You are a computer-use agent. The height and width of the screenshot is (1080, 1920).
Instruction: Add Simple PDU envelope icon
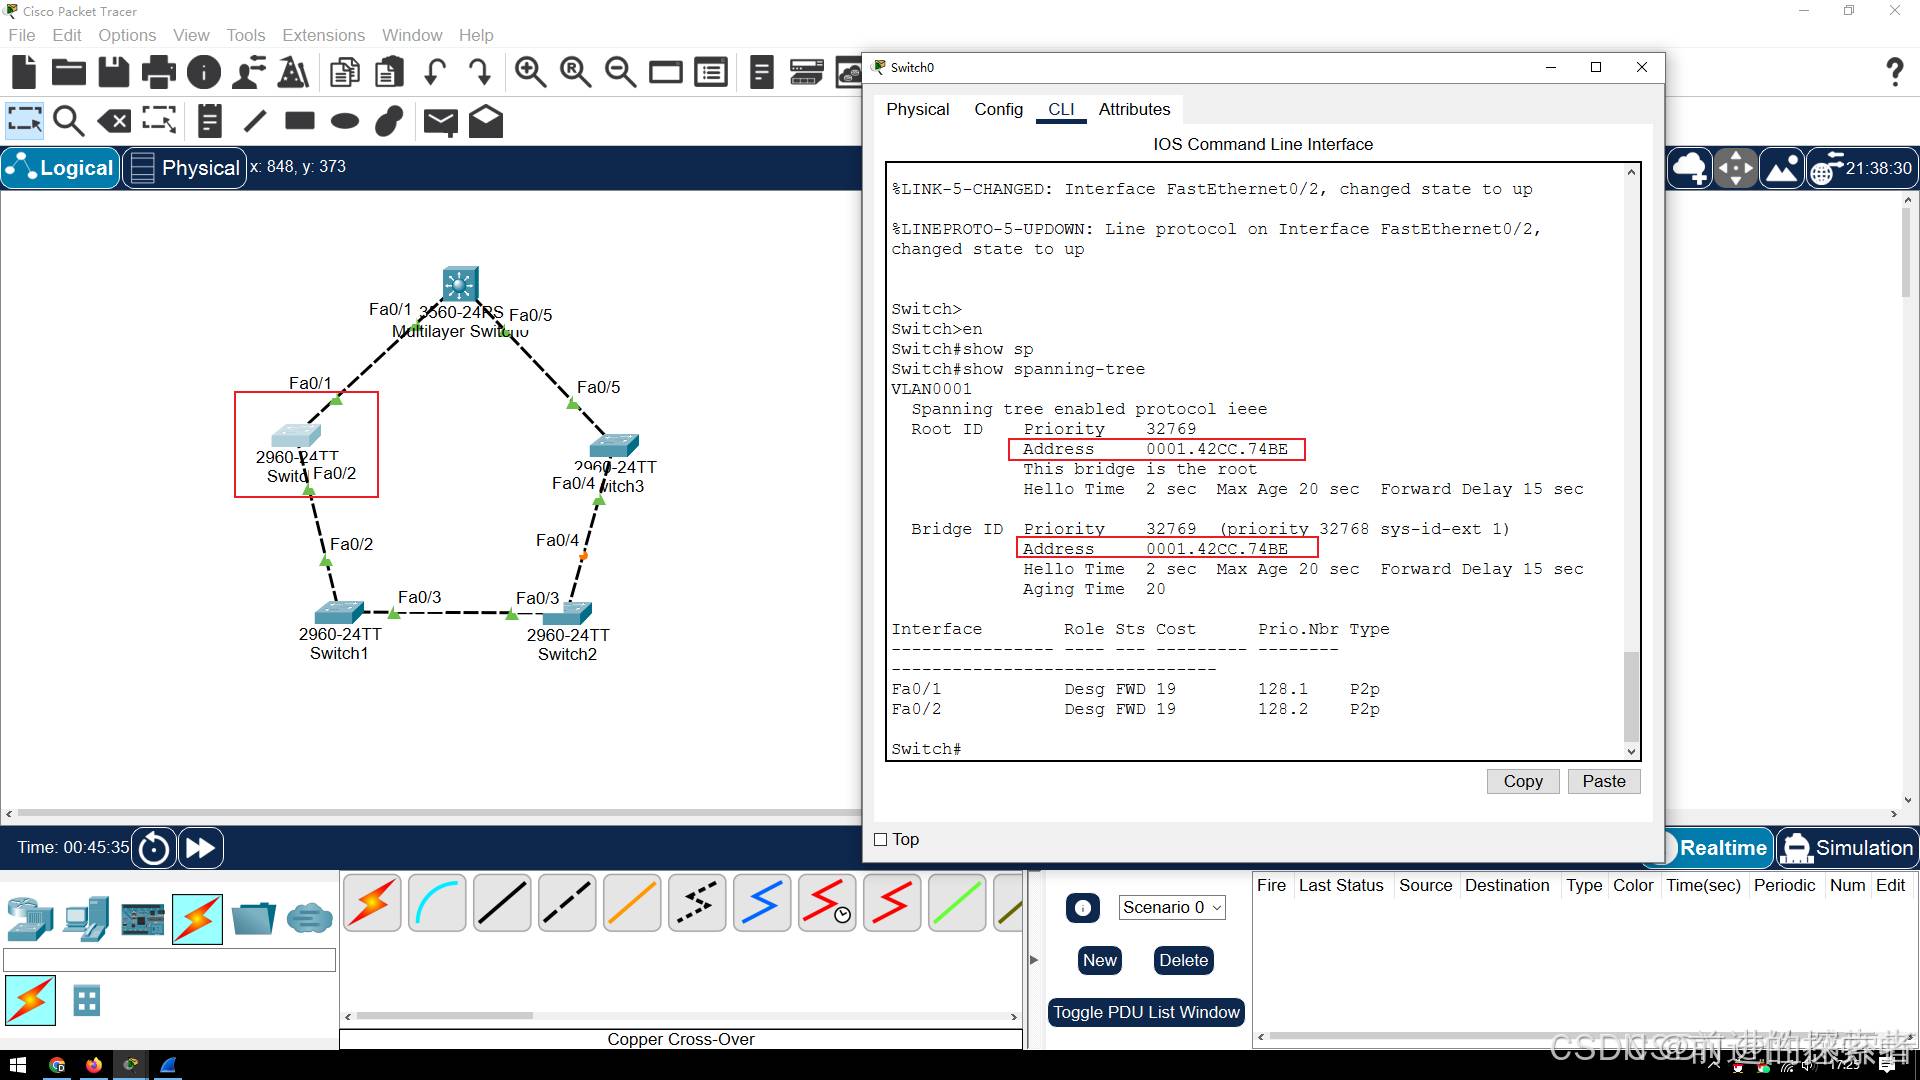440,122
